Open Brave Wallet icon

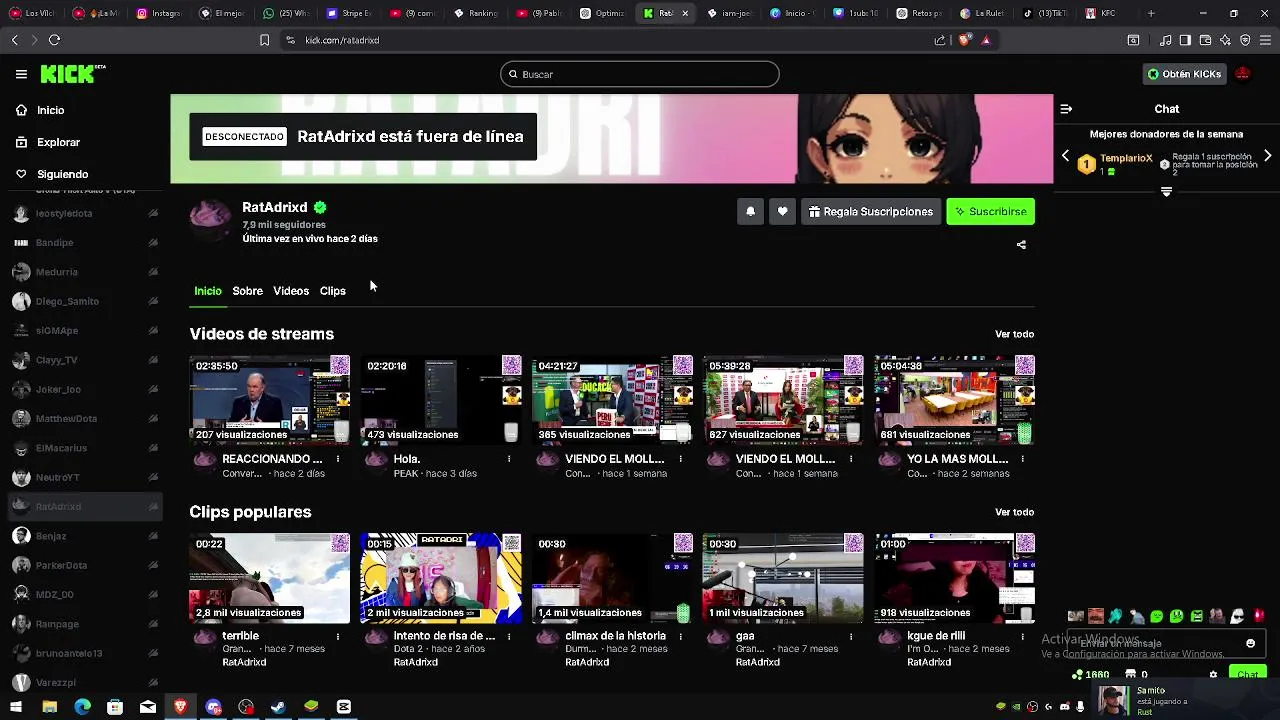1205,40
